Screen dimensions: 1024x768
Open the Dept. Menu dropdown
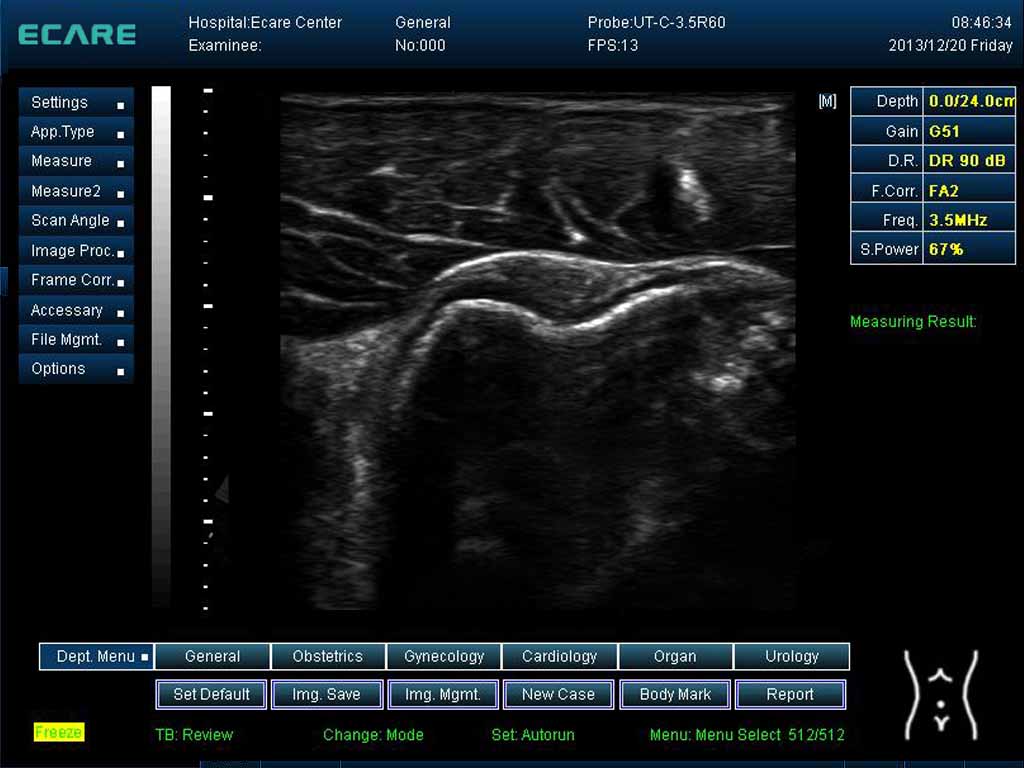[97, 657]
